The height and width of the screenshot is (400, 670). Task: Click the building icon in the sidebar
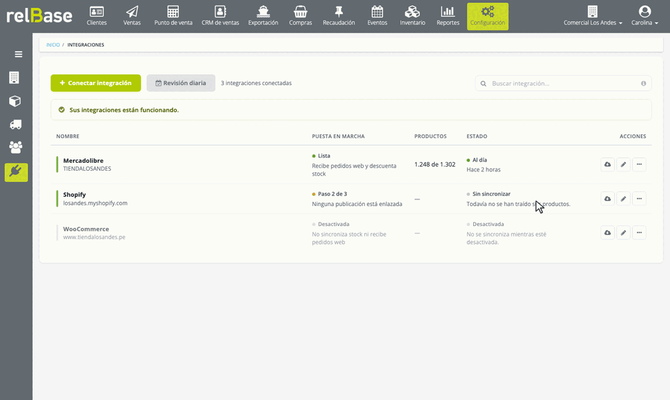pyautogui.click(x=14, y=77)
